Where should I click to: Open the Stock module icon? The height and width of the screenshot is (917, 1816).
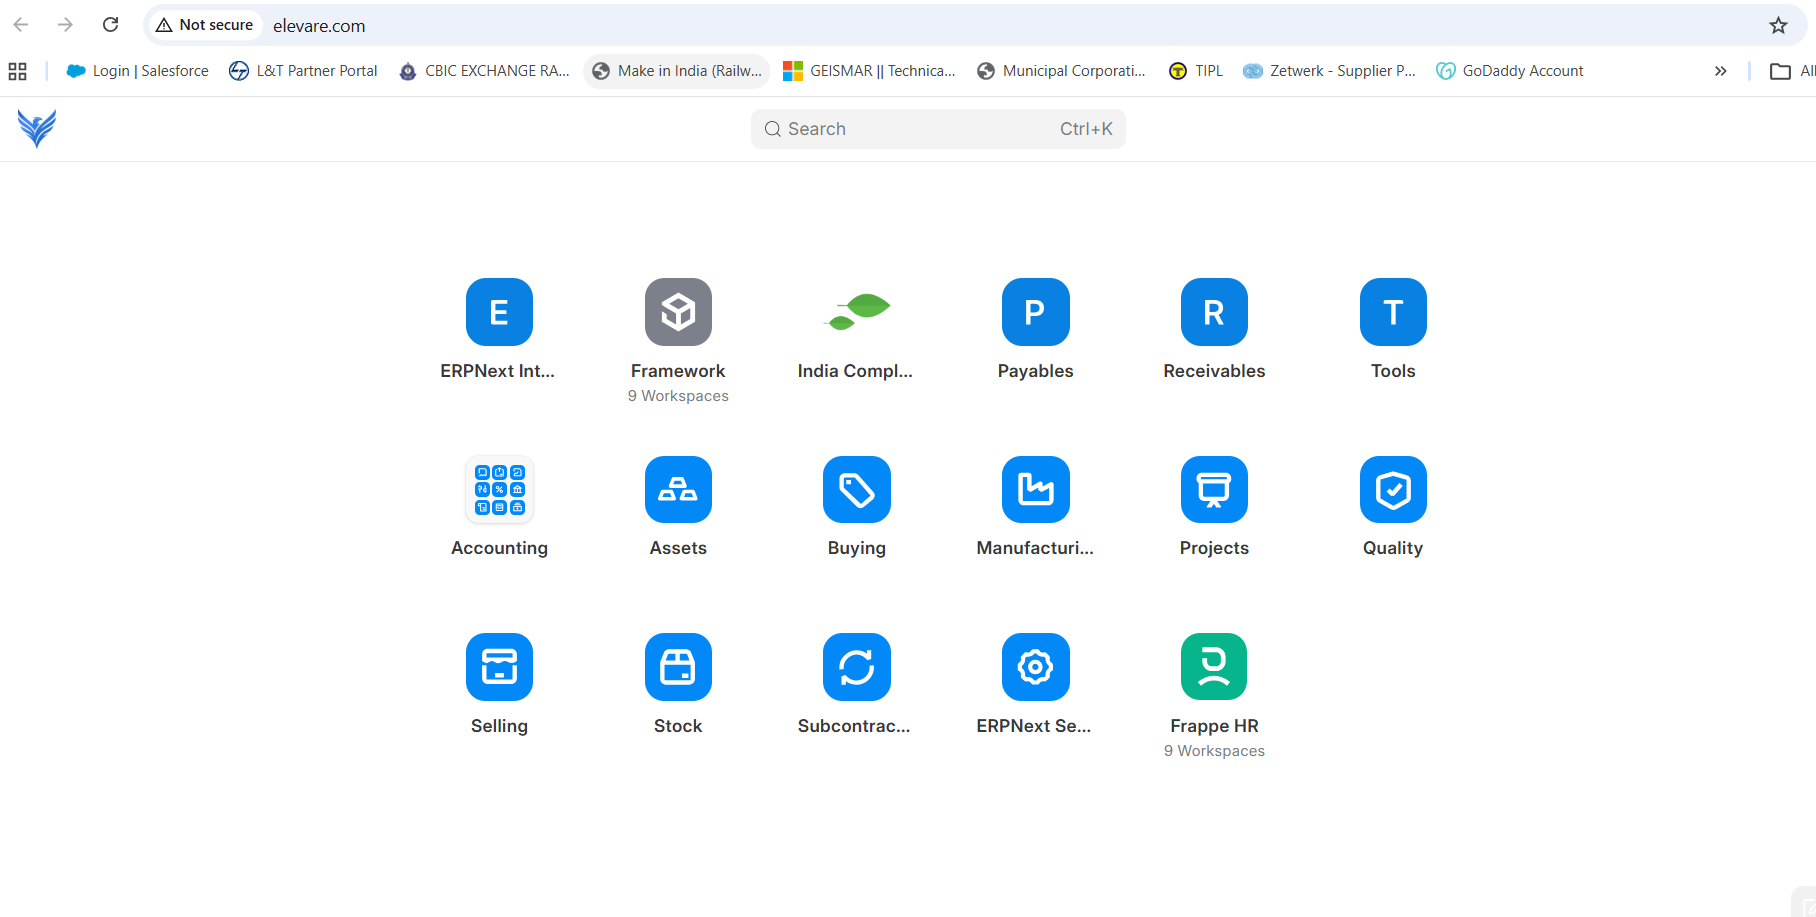click(678, 667)
